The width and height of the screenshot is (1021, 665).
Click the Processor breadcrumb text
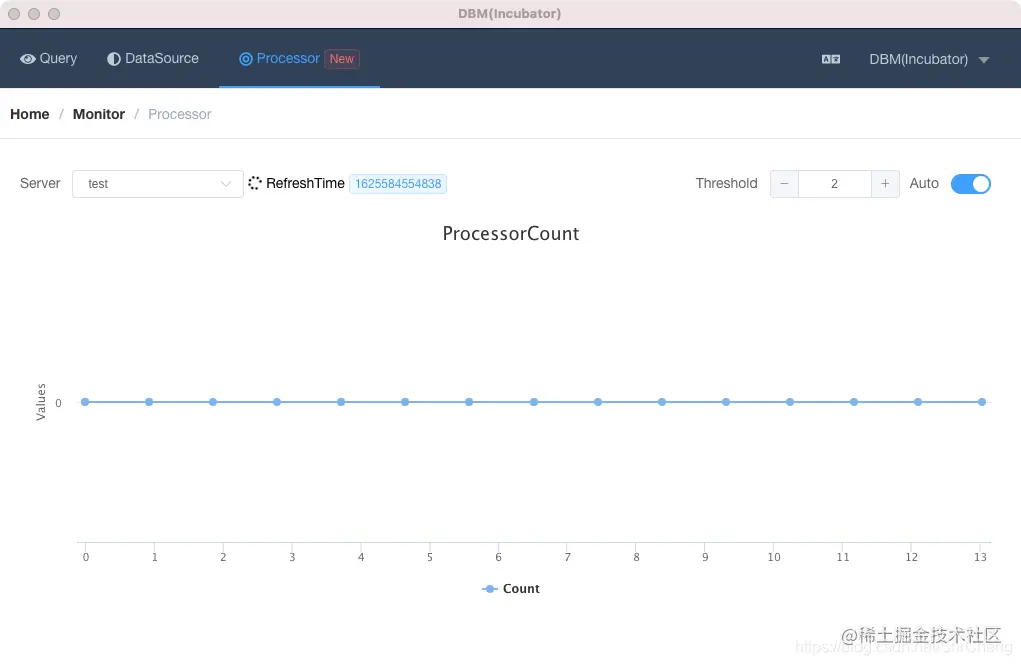tap(180, 114)
